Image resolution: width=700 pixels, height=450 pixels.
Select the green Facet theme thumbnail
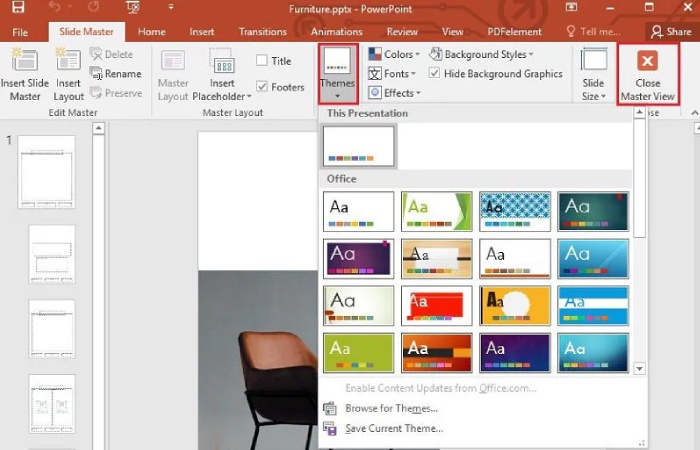(x=437, y=211)
